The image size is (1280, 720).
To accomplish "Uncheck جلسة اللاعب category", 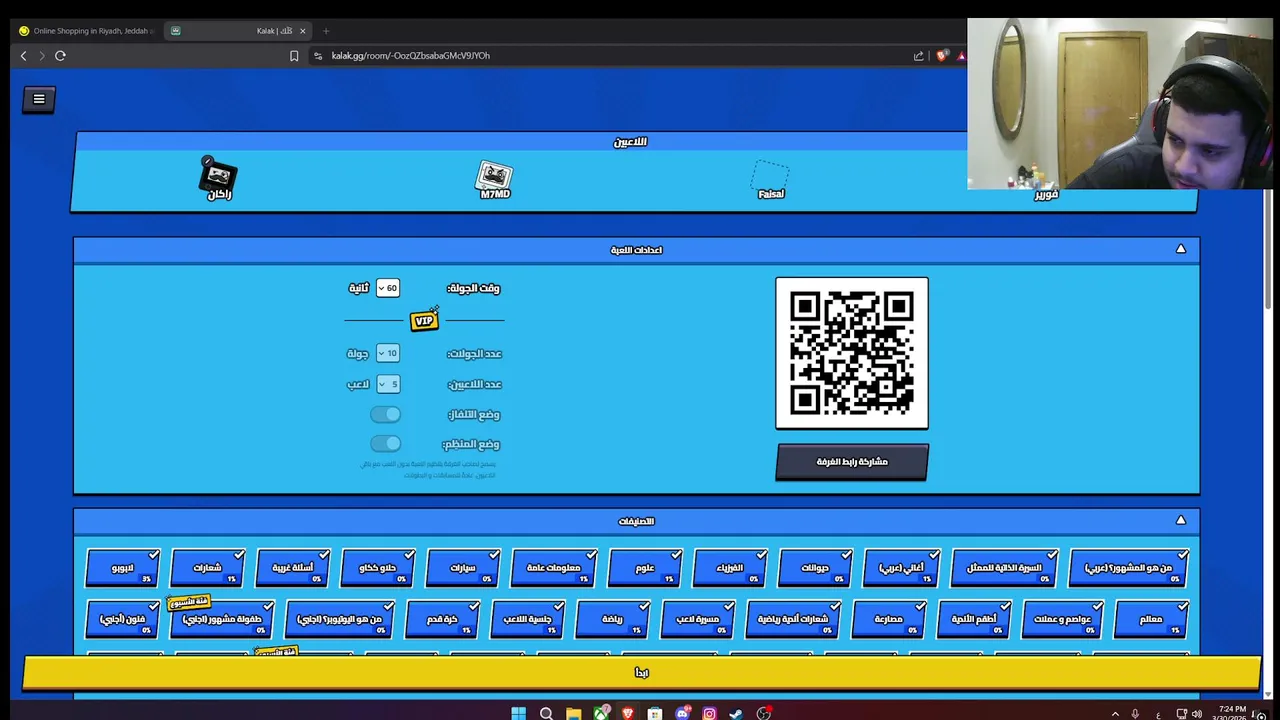I will tap(528, 619).
